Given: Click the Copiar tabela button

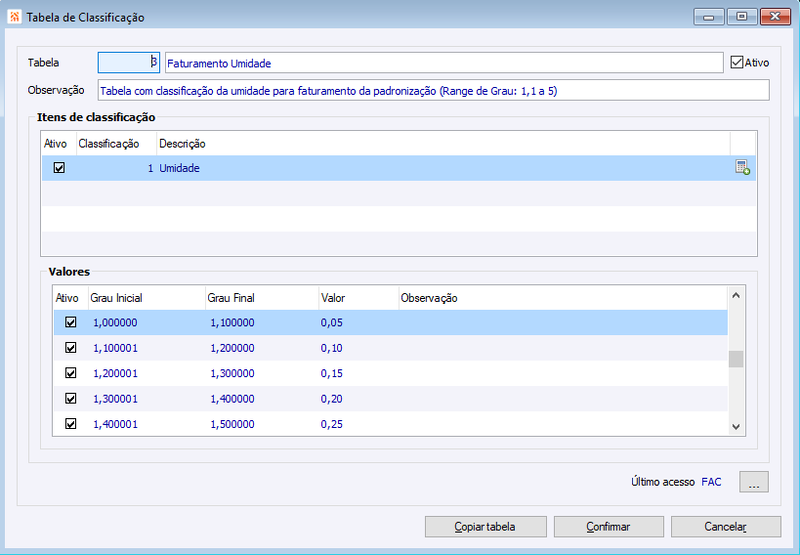Looking at the screenshot, I should point(485,526).
